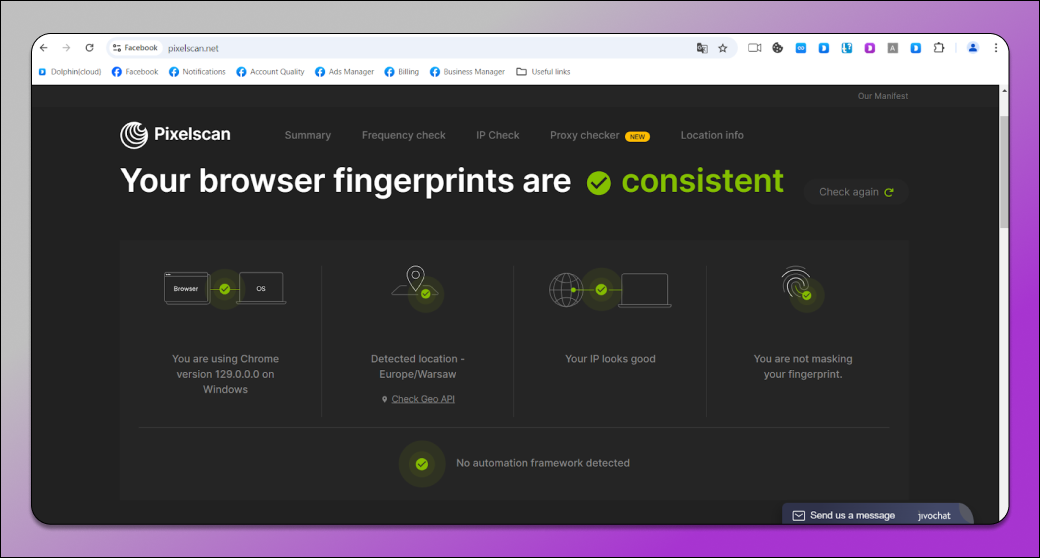The image size is (1040, 558).
Task: Click the Pixelscan logo
Action: pyautogui.click(x=176, y=135)
